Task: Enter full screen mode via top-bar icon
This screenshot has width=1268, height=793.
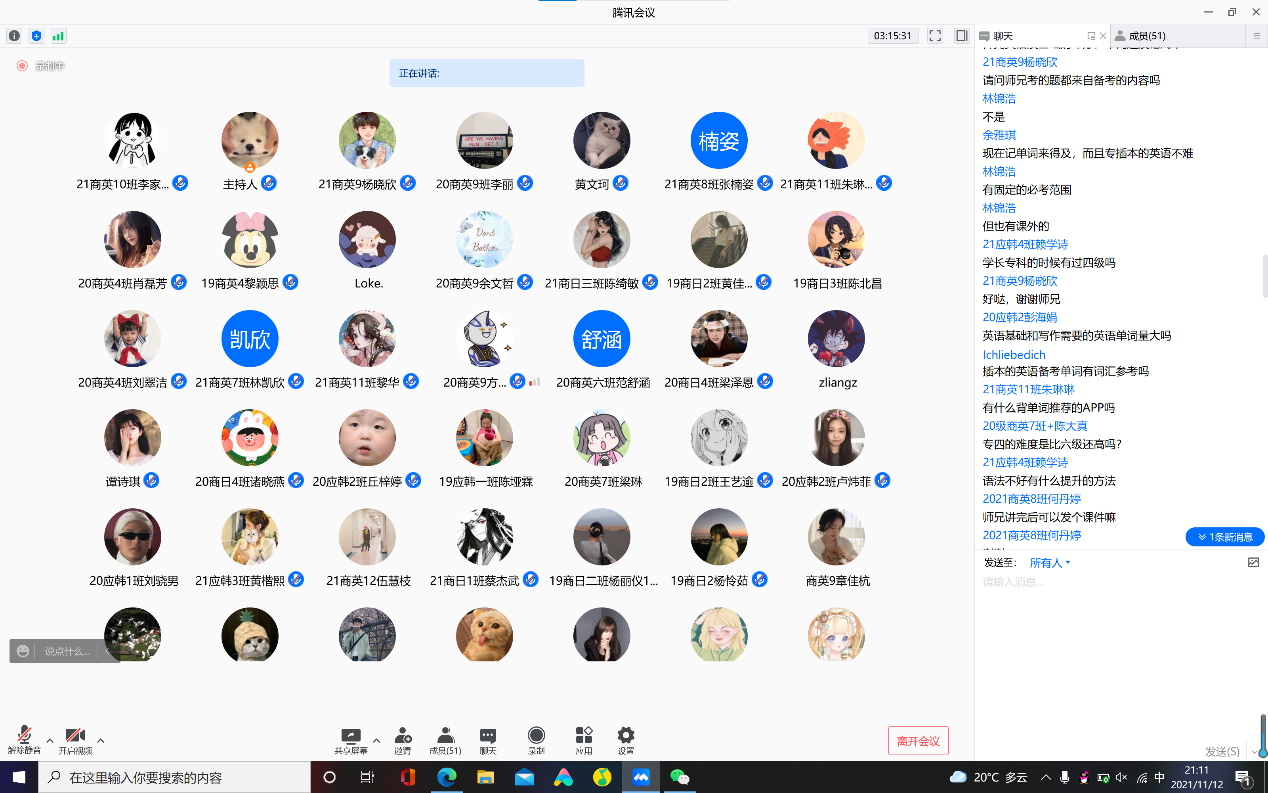Action: click(x=935, y=36)
